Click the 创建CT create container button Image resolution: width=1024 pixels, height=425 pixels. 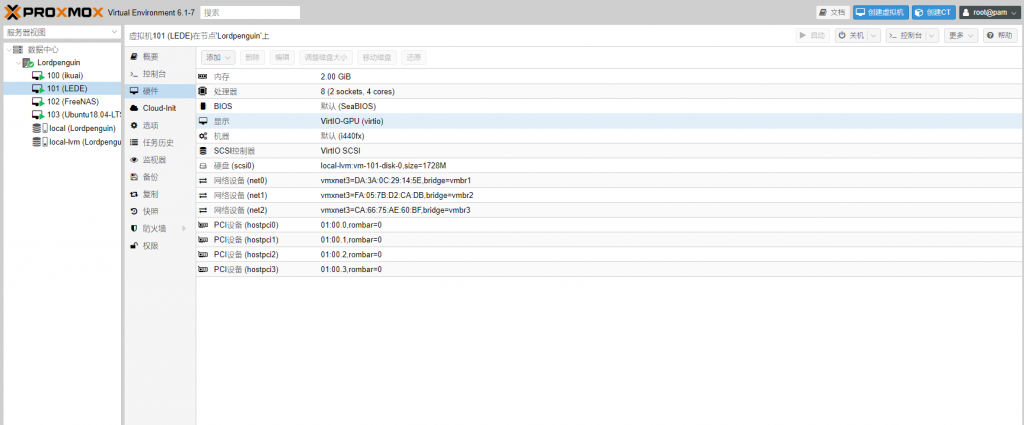point(934,12)
